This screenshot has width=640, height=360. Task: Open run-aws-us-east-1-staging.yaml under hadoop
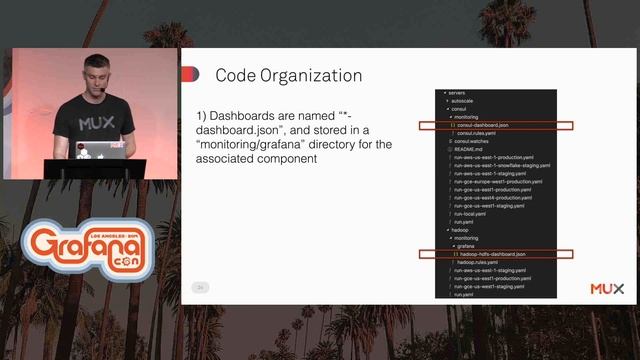point(490,271)
